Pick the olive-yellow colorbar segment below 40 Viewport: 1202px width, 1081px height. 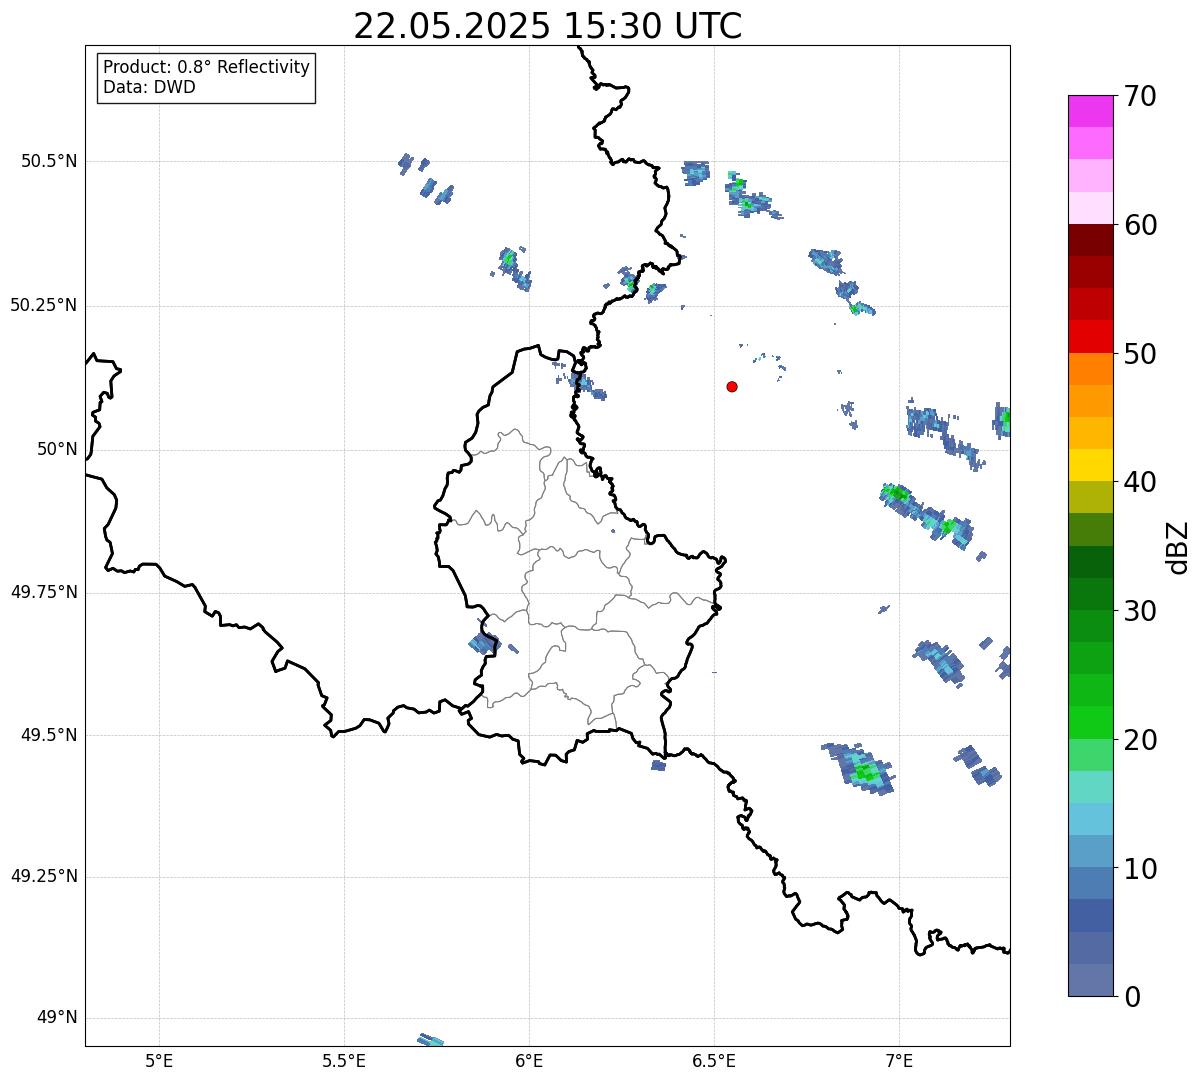(x=1090, y=497)
